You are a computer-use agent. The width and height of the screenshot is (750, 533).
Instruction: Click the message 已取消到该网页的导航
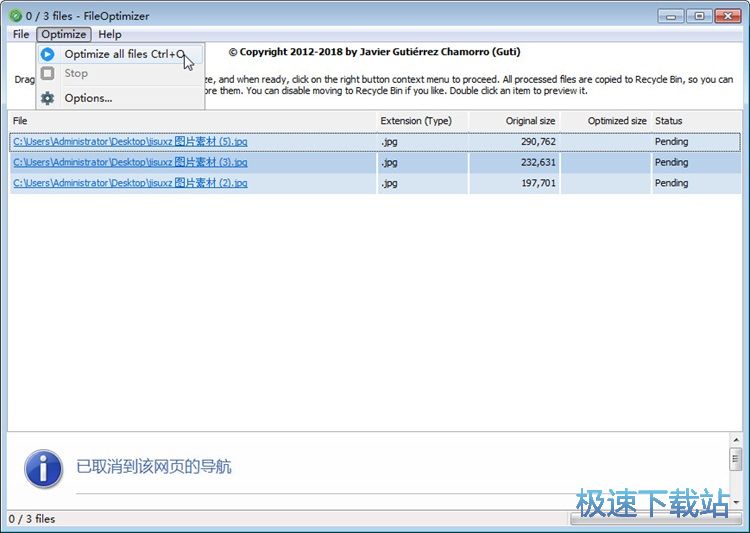click(154, 466)
